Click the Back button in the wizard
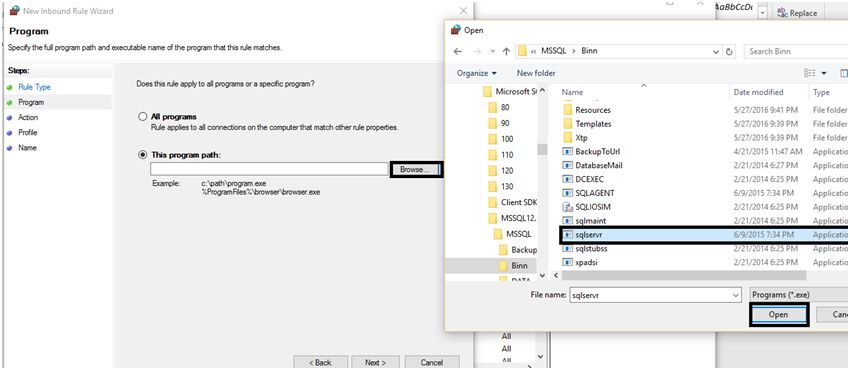Image resolution: width=850 pixels, height=370 pixels. [x=320, y=362]
